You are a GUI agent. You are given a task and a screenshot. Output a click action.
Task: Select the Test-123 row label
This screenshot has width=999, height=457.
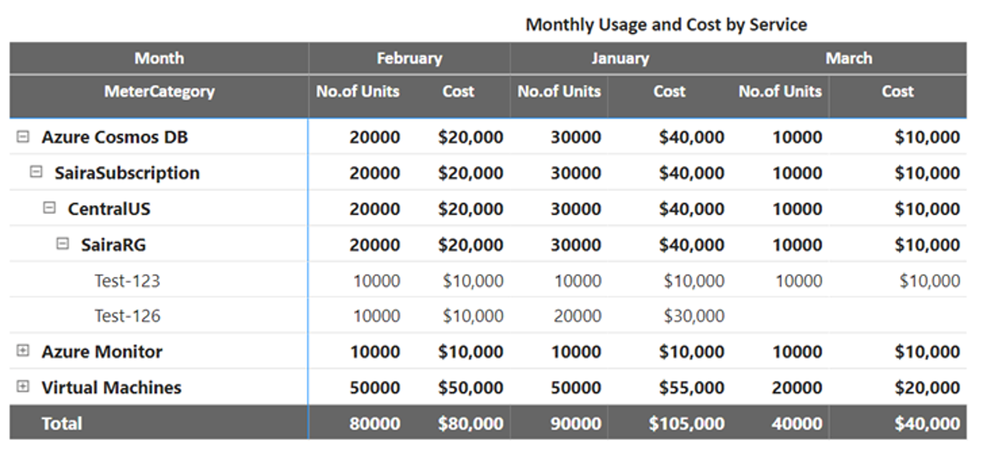127,281
